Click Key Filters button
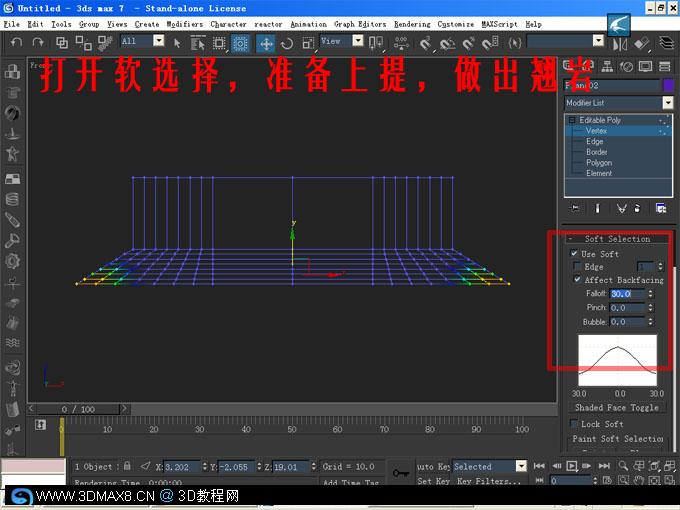 (x=488, y=481)
